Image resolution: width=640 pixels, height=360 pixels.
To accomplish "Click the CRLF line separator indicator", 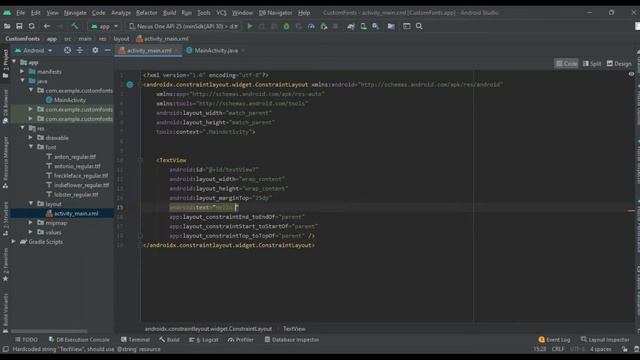I will pos(558,349).
